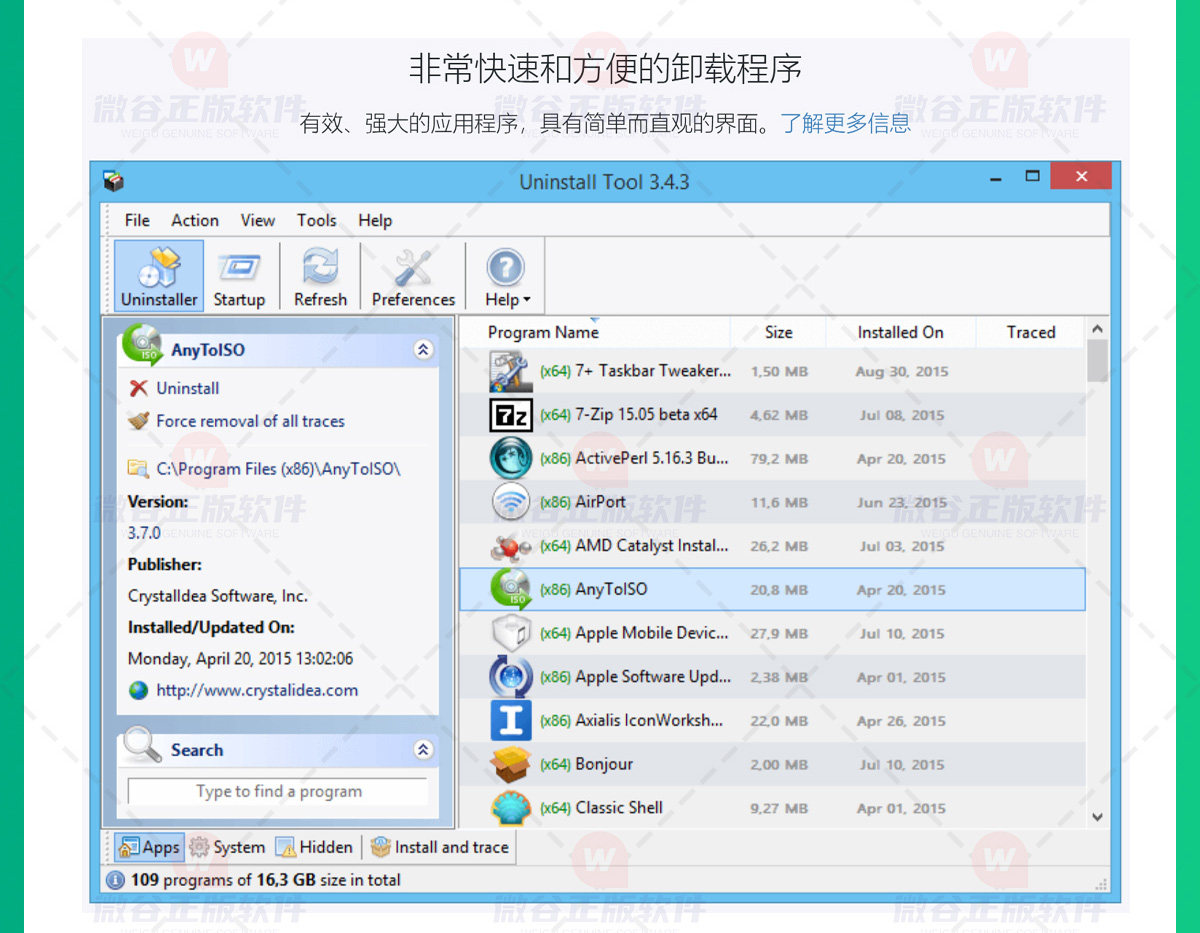Click the Apr 26, 2015 date cell
The image size is (1200, 933).
point(901,721)
